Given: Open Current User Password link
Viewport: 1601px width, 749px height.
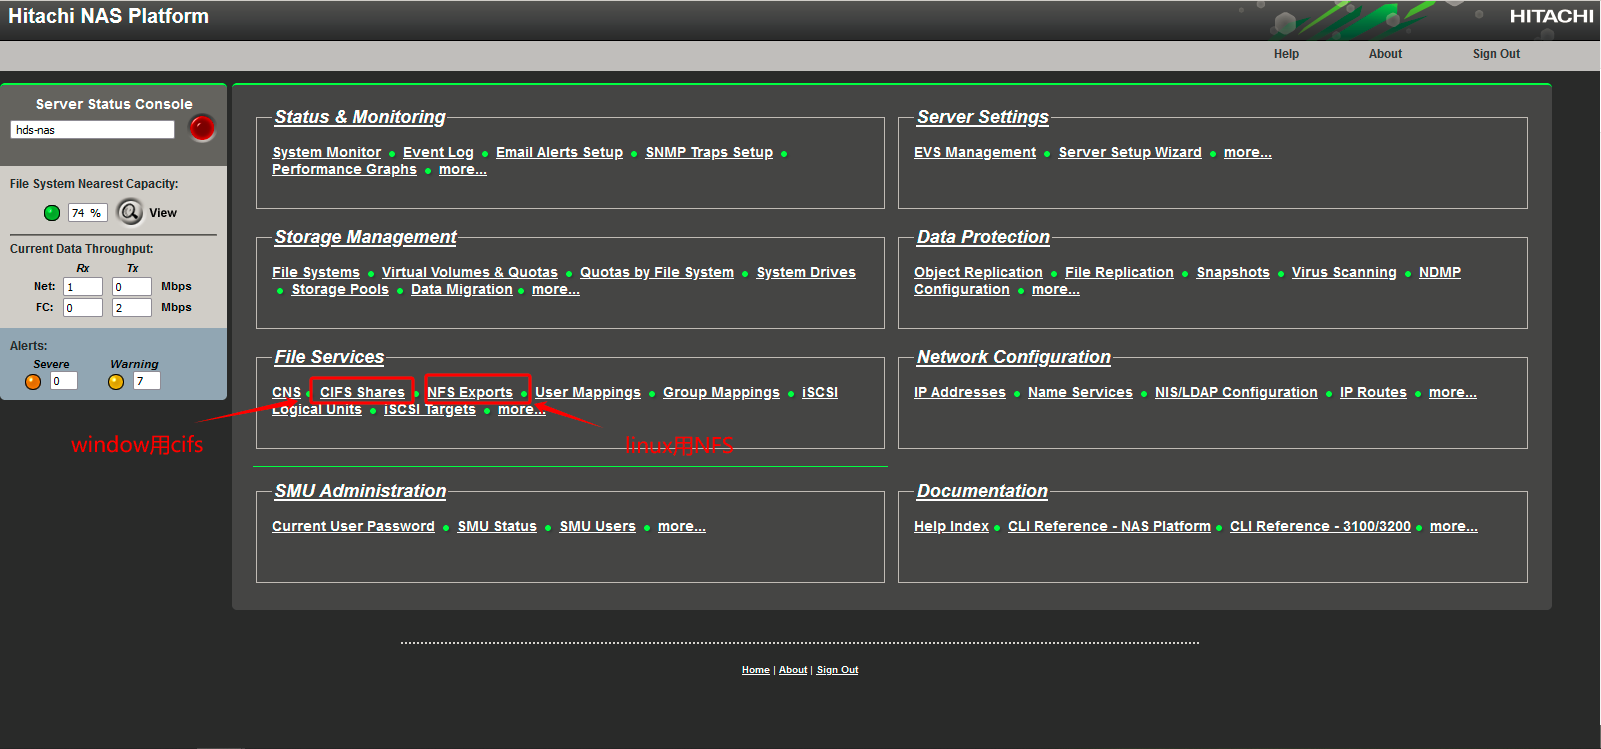Looking at the screenshot, I should pyautogui.click(x=353, y=526).
